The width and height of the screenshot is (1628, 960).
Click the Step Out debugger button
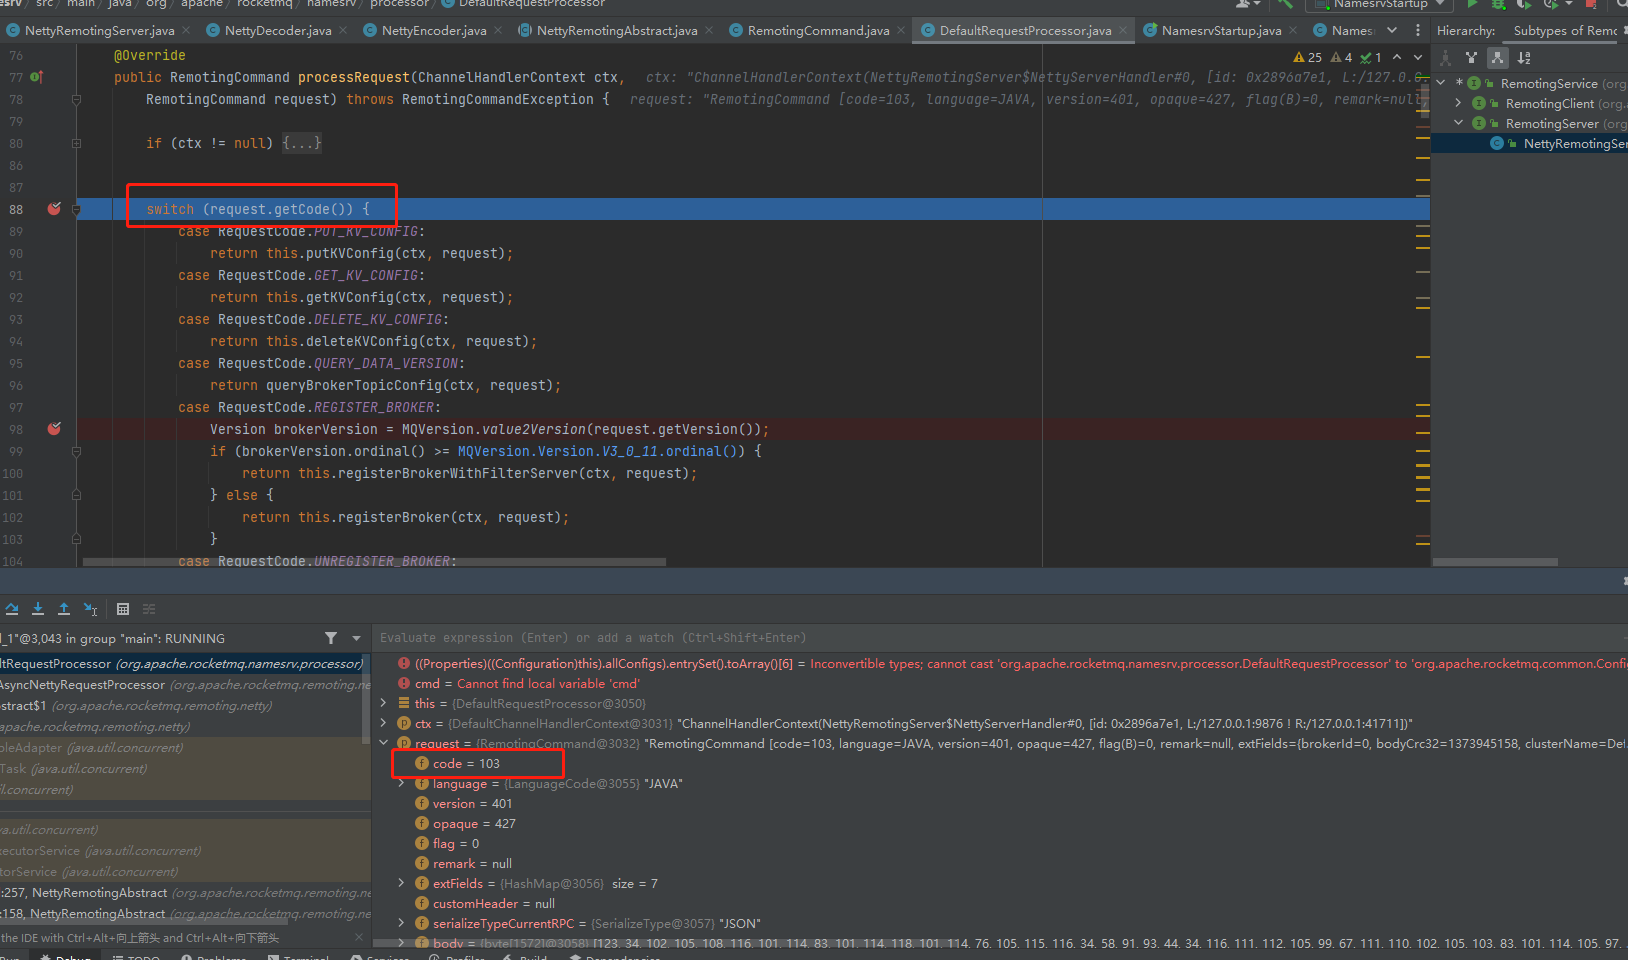coord(64,608)
